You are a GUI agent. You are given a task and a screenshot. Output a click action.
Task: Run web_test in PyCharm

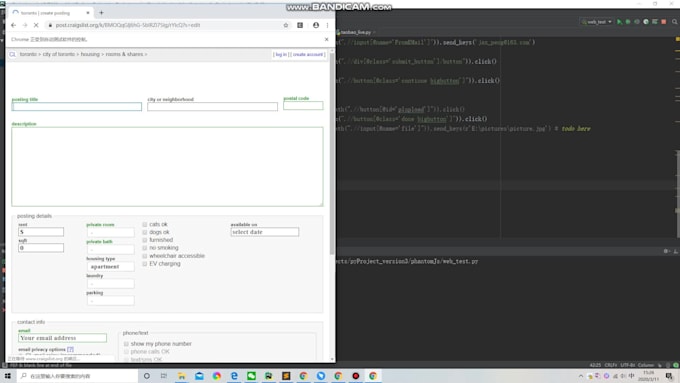coord(619,22)
